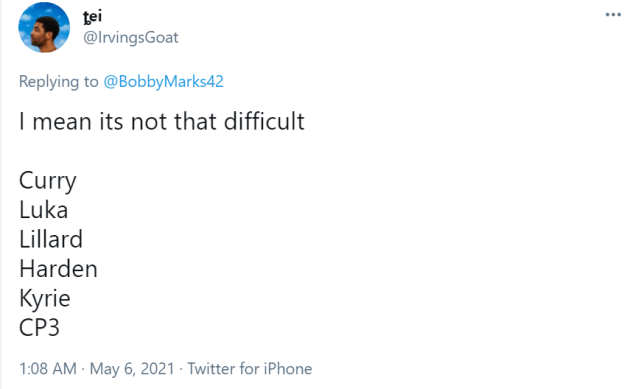Click the May 6, 2021 date
641x389 pixels.
coord(132,369)
